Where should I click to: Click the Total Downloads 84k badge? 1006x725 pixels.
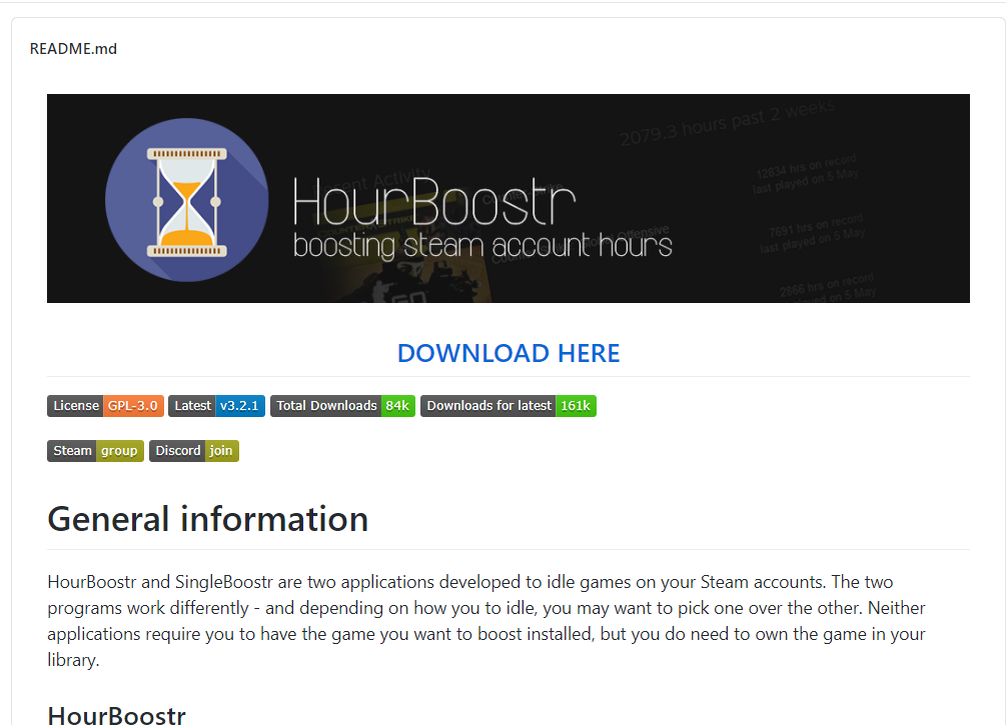tap(343, 405)
